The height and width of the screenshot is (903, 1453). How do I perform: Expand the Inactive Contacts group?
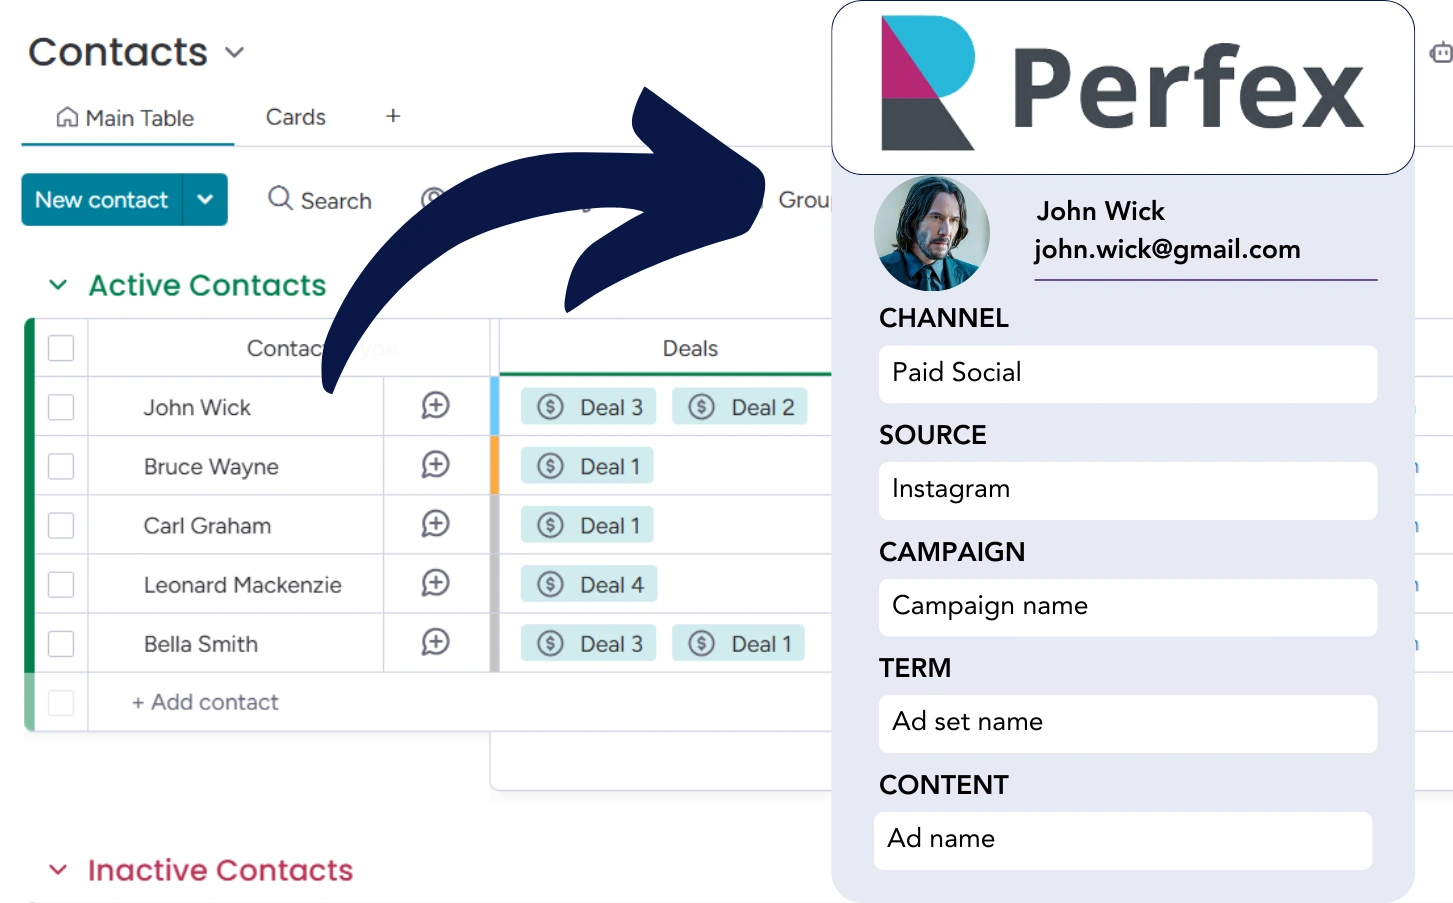tap(58, 870)
